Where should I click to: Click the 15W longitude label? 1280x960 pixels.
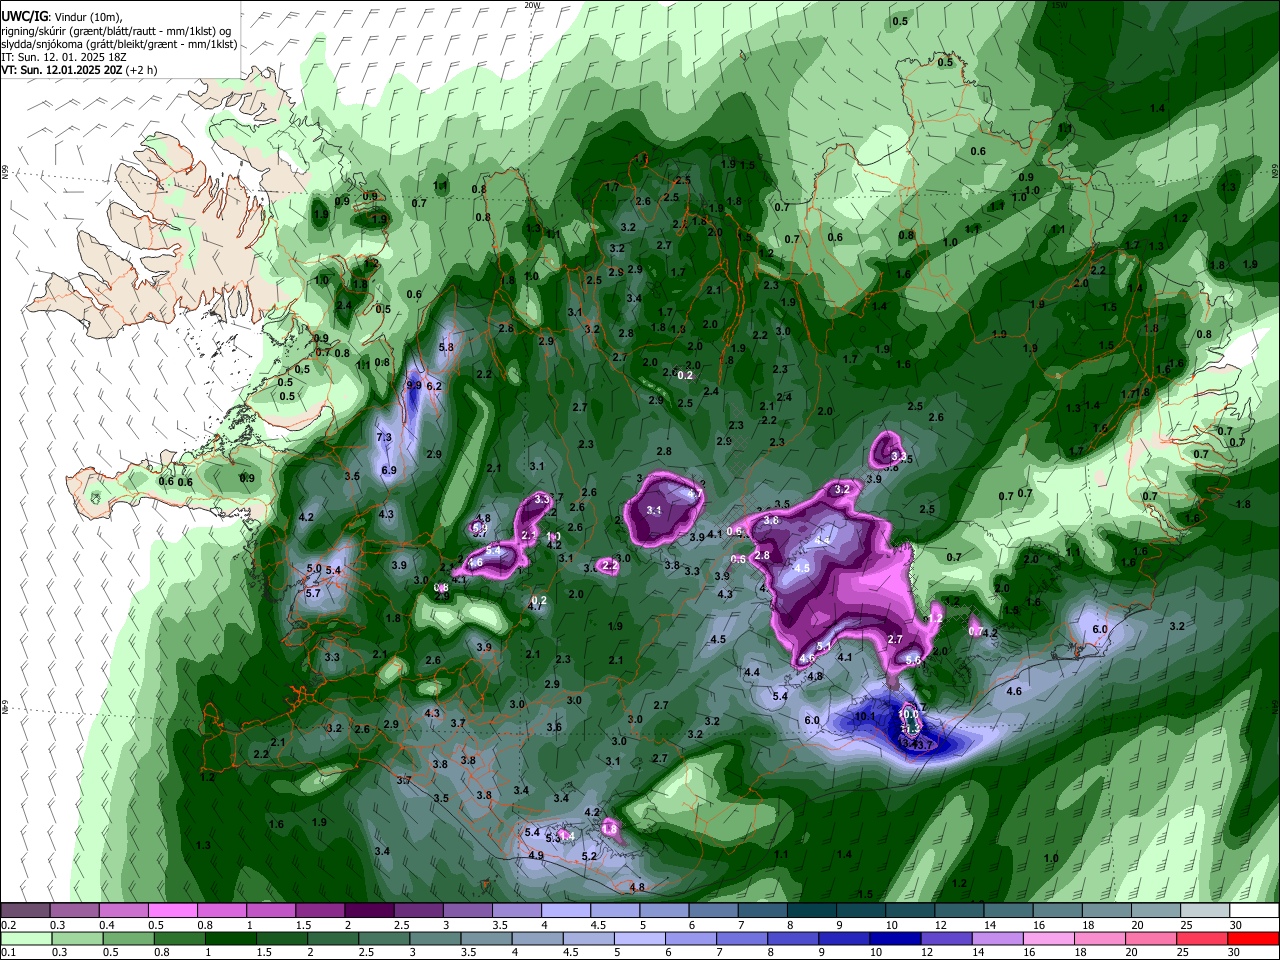[x=1059, y=5]
